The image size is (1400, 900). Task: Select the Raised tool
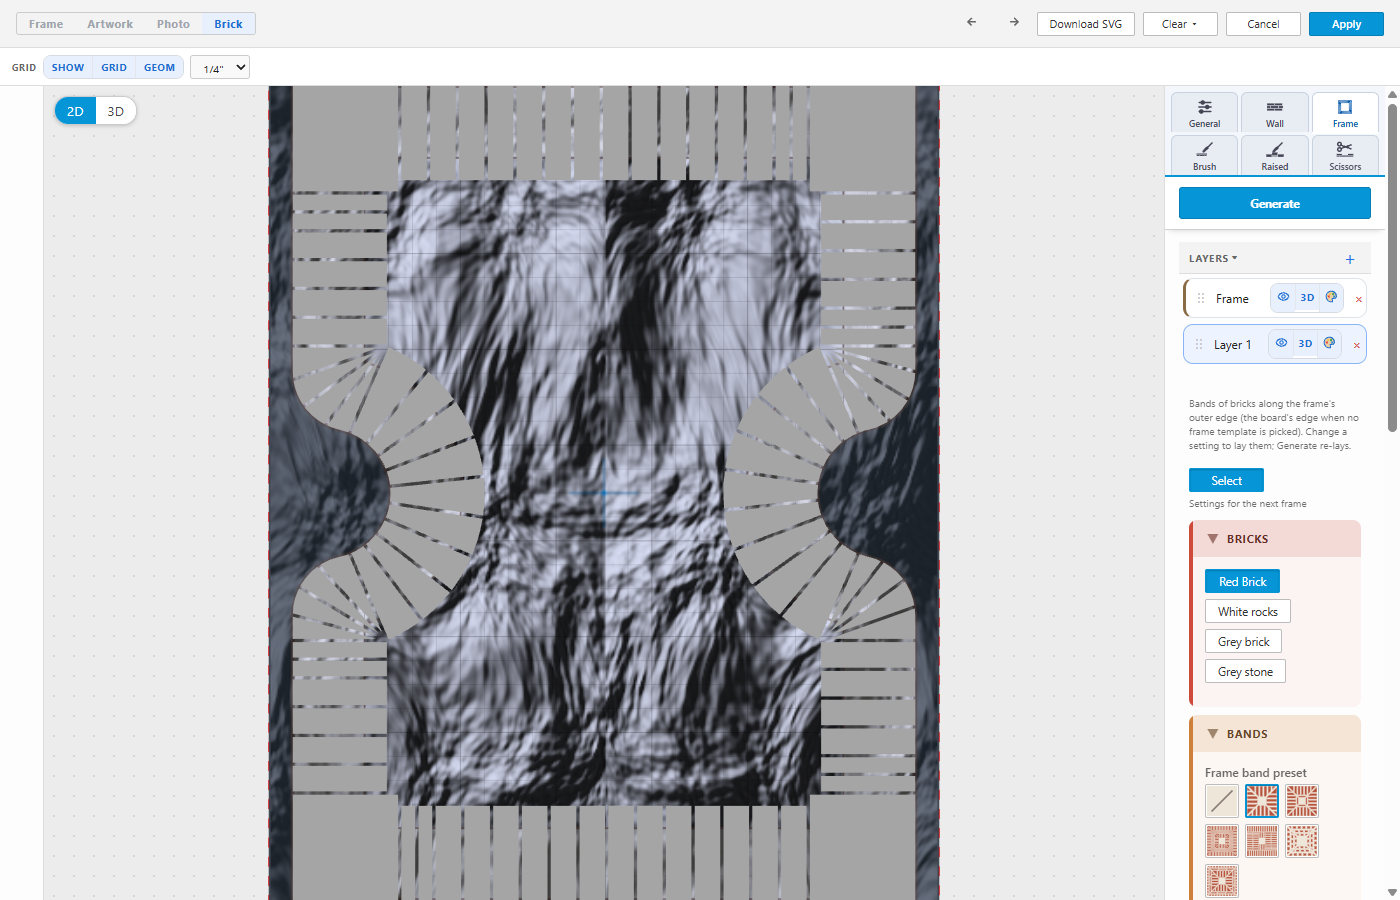coord(1275,156)
